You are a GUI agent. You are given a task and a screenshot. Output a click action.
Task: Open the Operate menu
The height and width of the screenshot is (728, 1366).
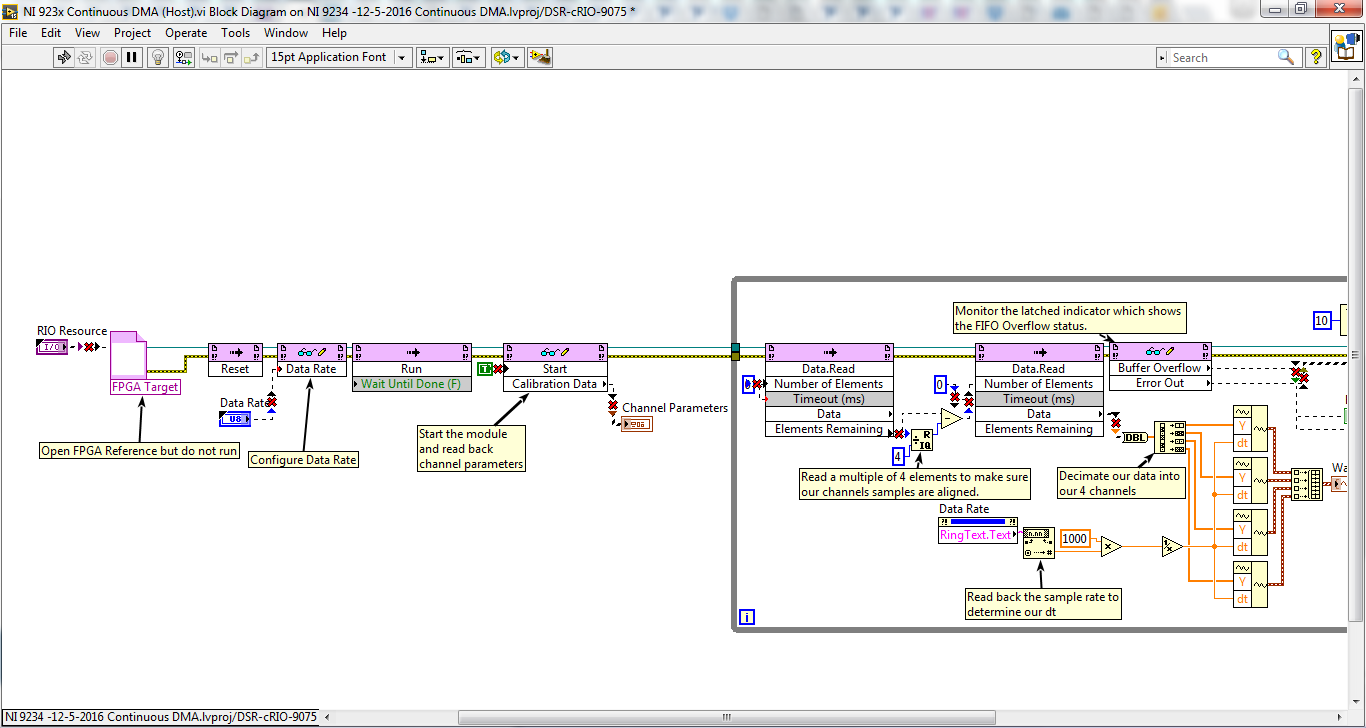tap(186, 33)
